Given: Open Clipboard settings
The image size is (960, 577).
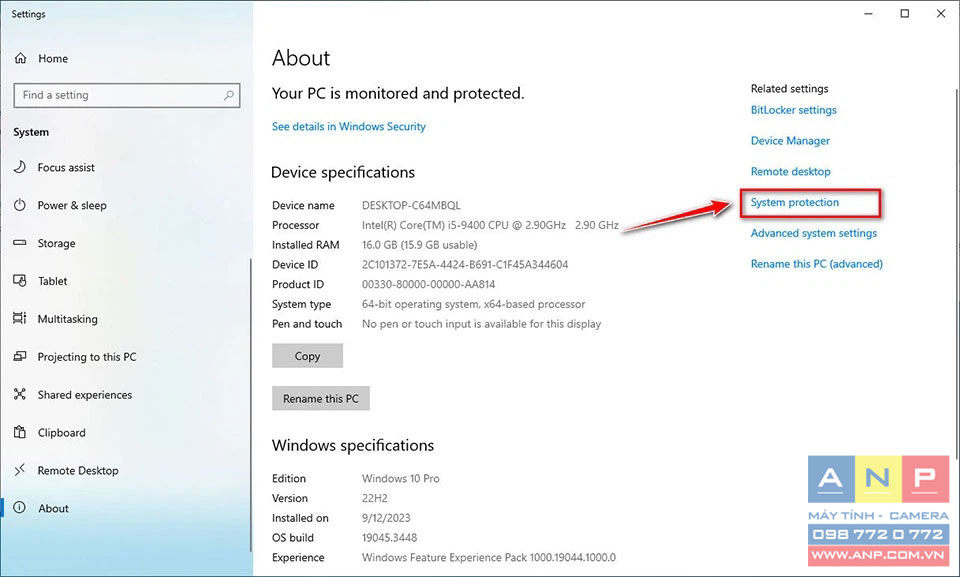Looking at the screenshot, I should (61, 432).
